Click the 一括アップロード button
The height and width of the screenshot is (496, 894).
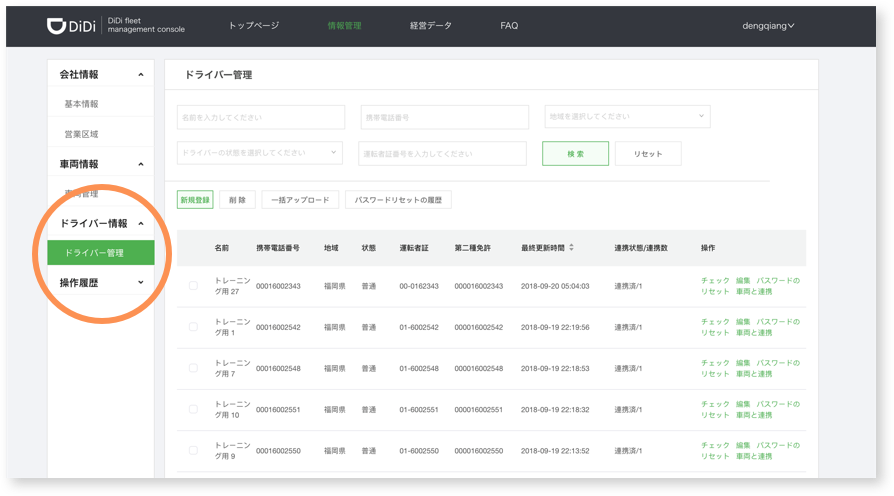300,200
